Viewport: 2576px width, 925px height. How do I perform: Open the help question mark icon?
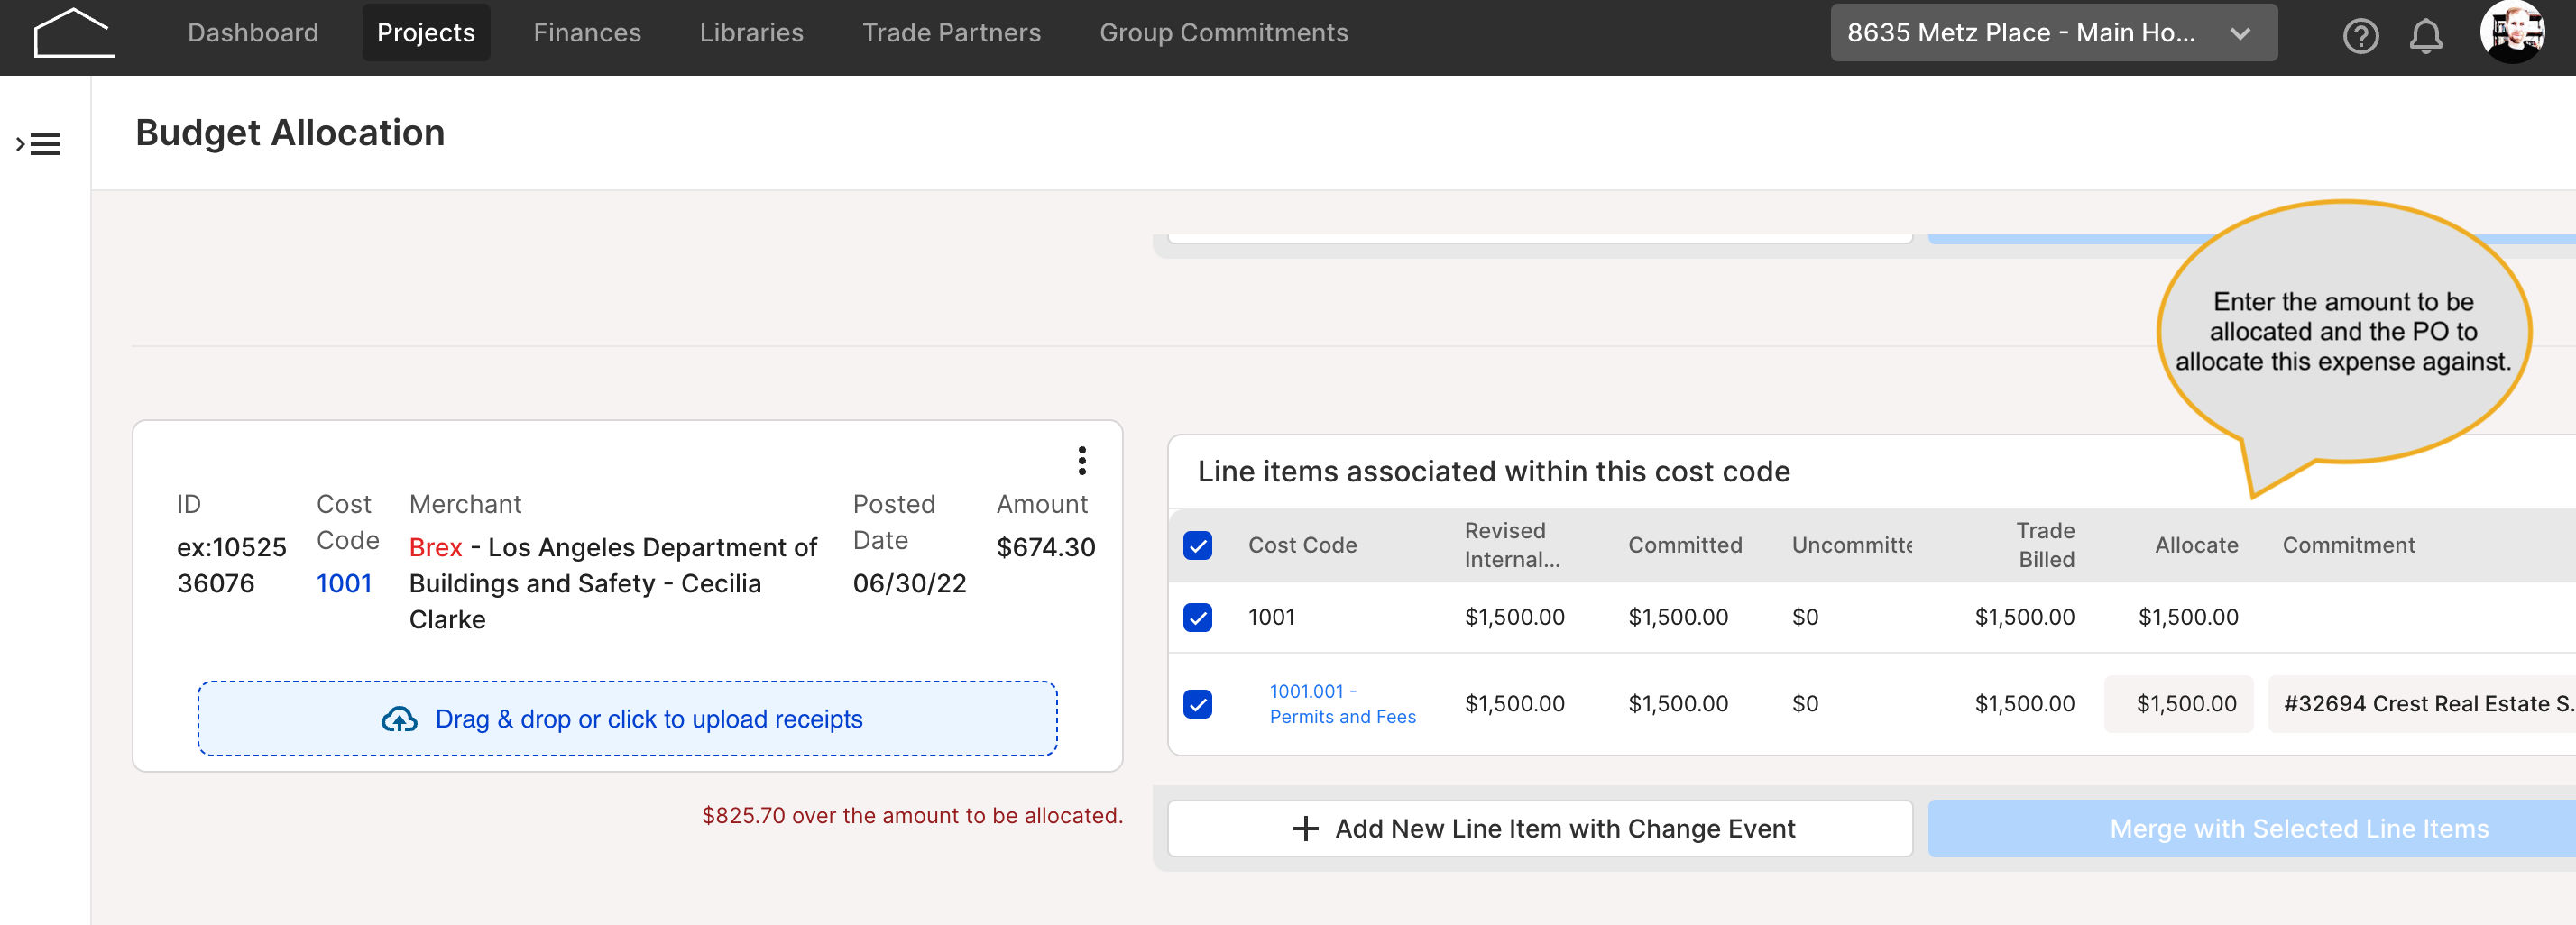pos(2360,36)
